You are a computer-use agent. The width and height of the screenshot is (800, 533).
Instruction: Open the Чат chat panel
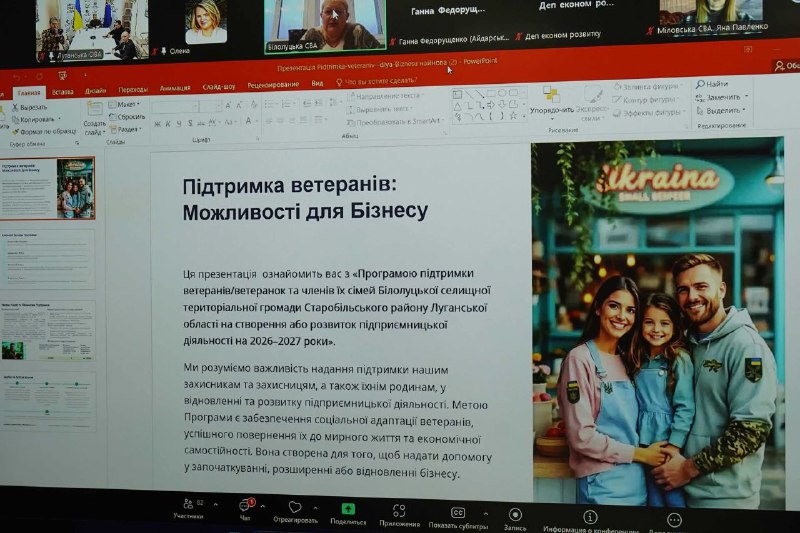244,507
